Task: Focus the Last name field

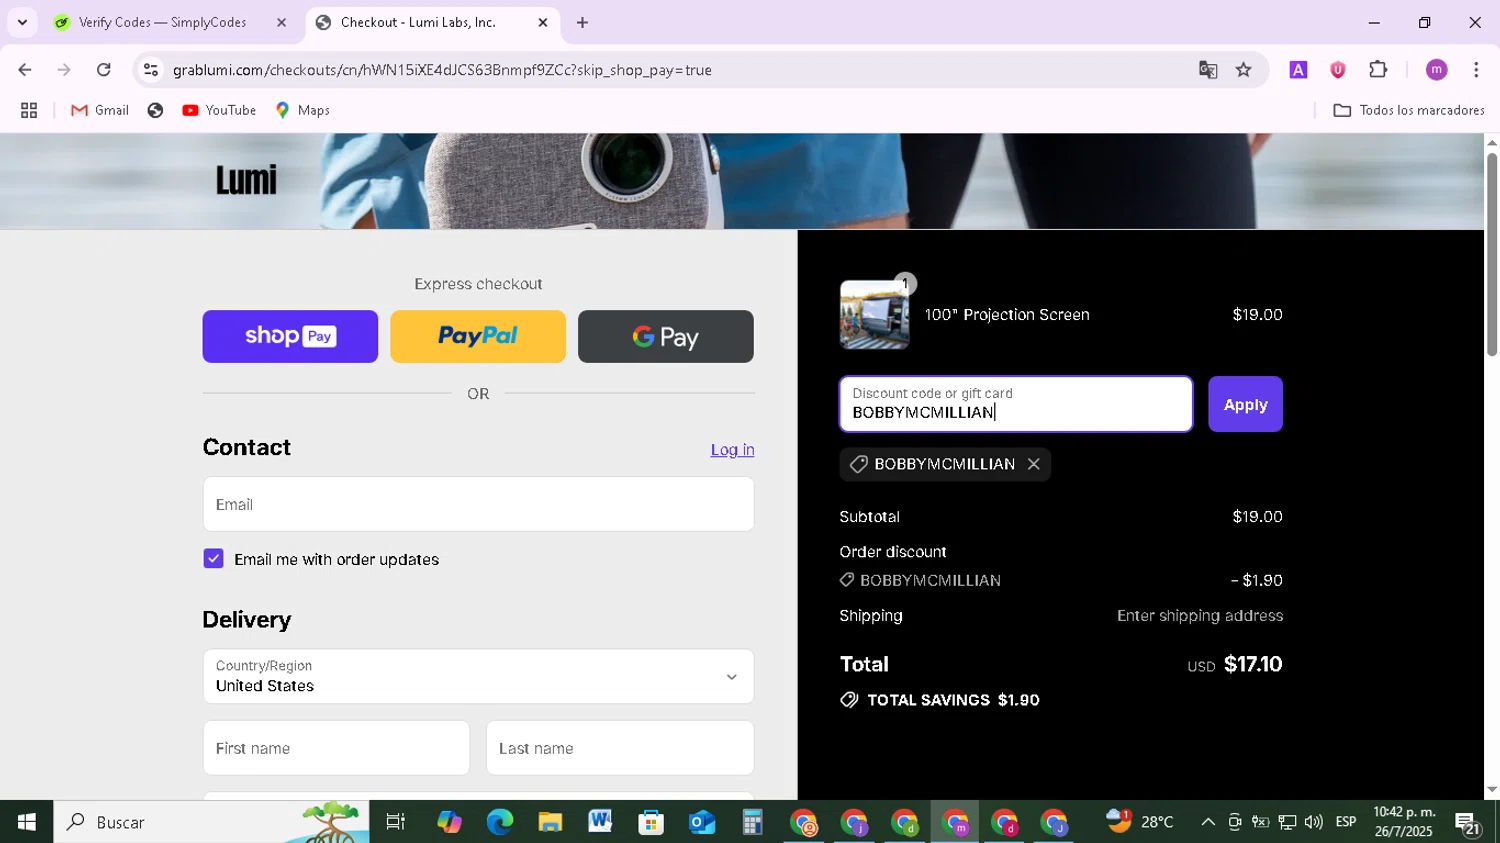Action: click(620, 748)
